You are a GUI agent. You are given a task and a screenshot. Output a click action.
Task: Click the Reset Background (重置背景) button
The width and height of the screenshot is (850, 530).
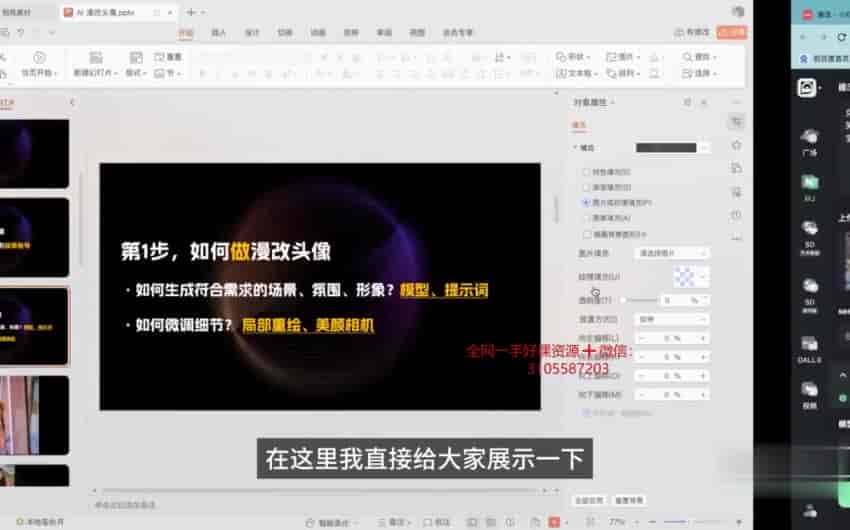(x=629, y=500)
